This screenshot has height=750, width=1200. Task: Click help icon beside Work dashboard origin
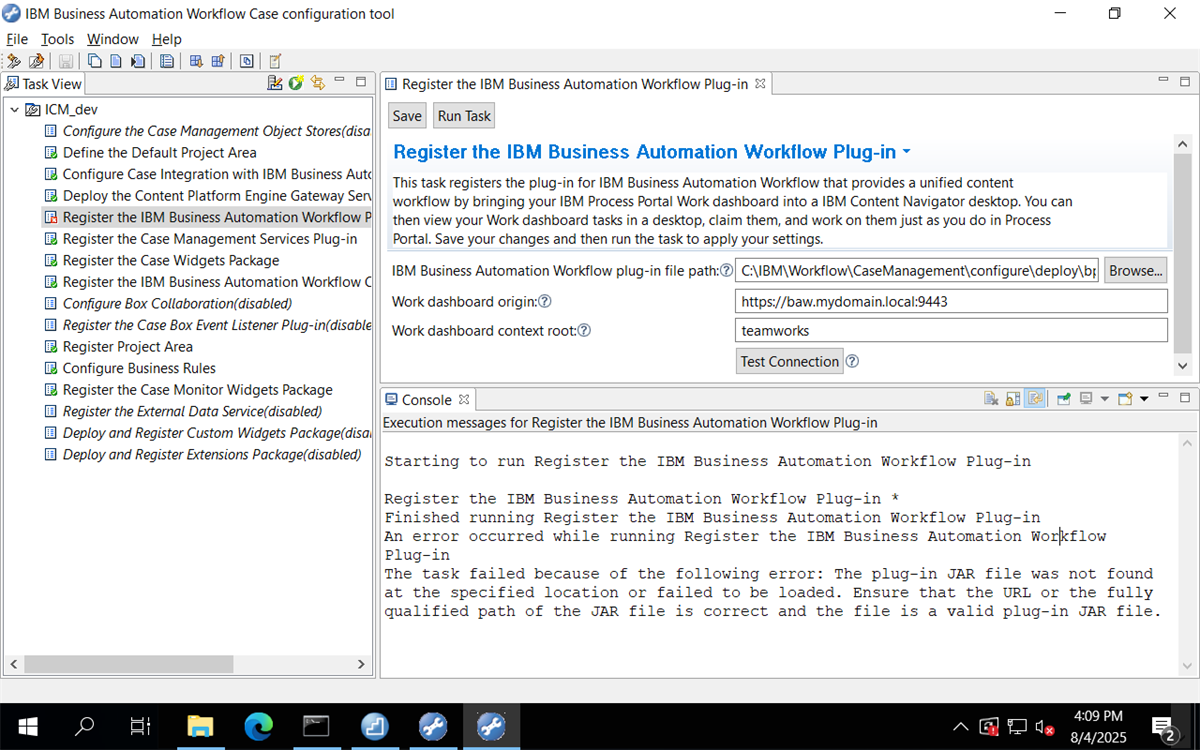[x=546, y=301]
